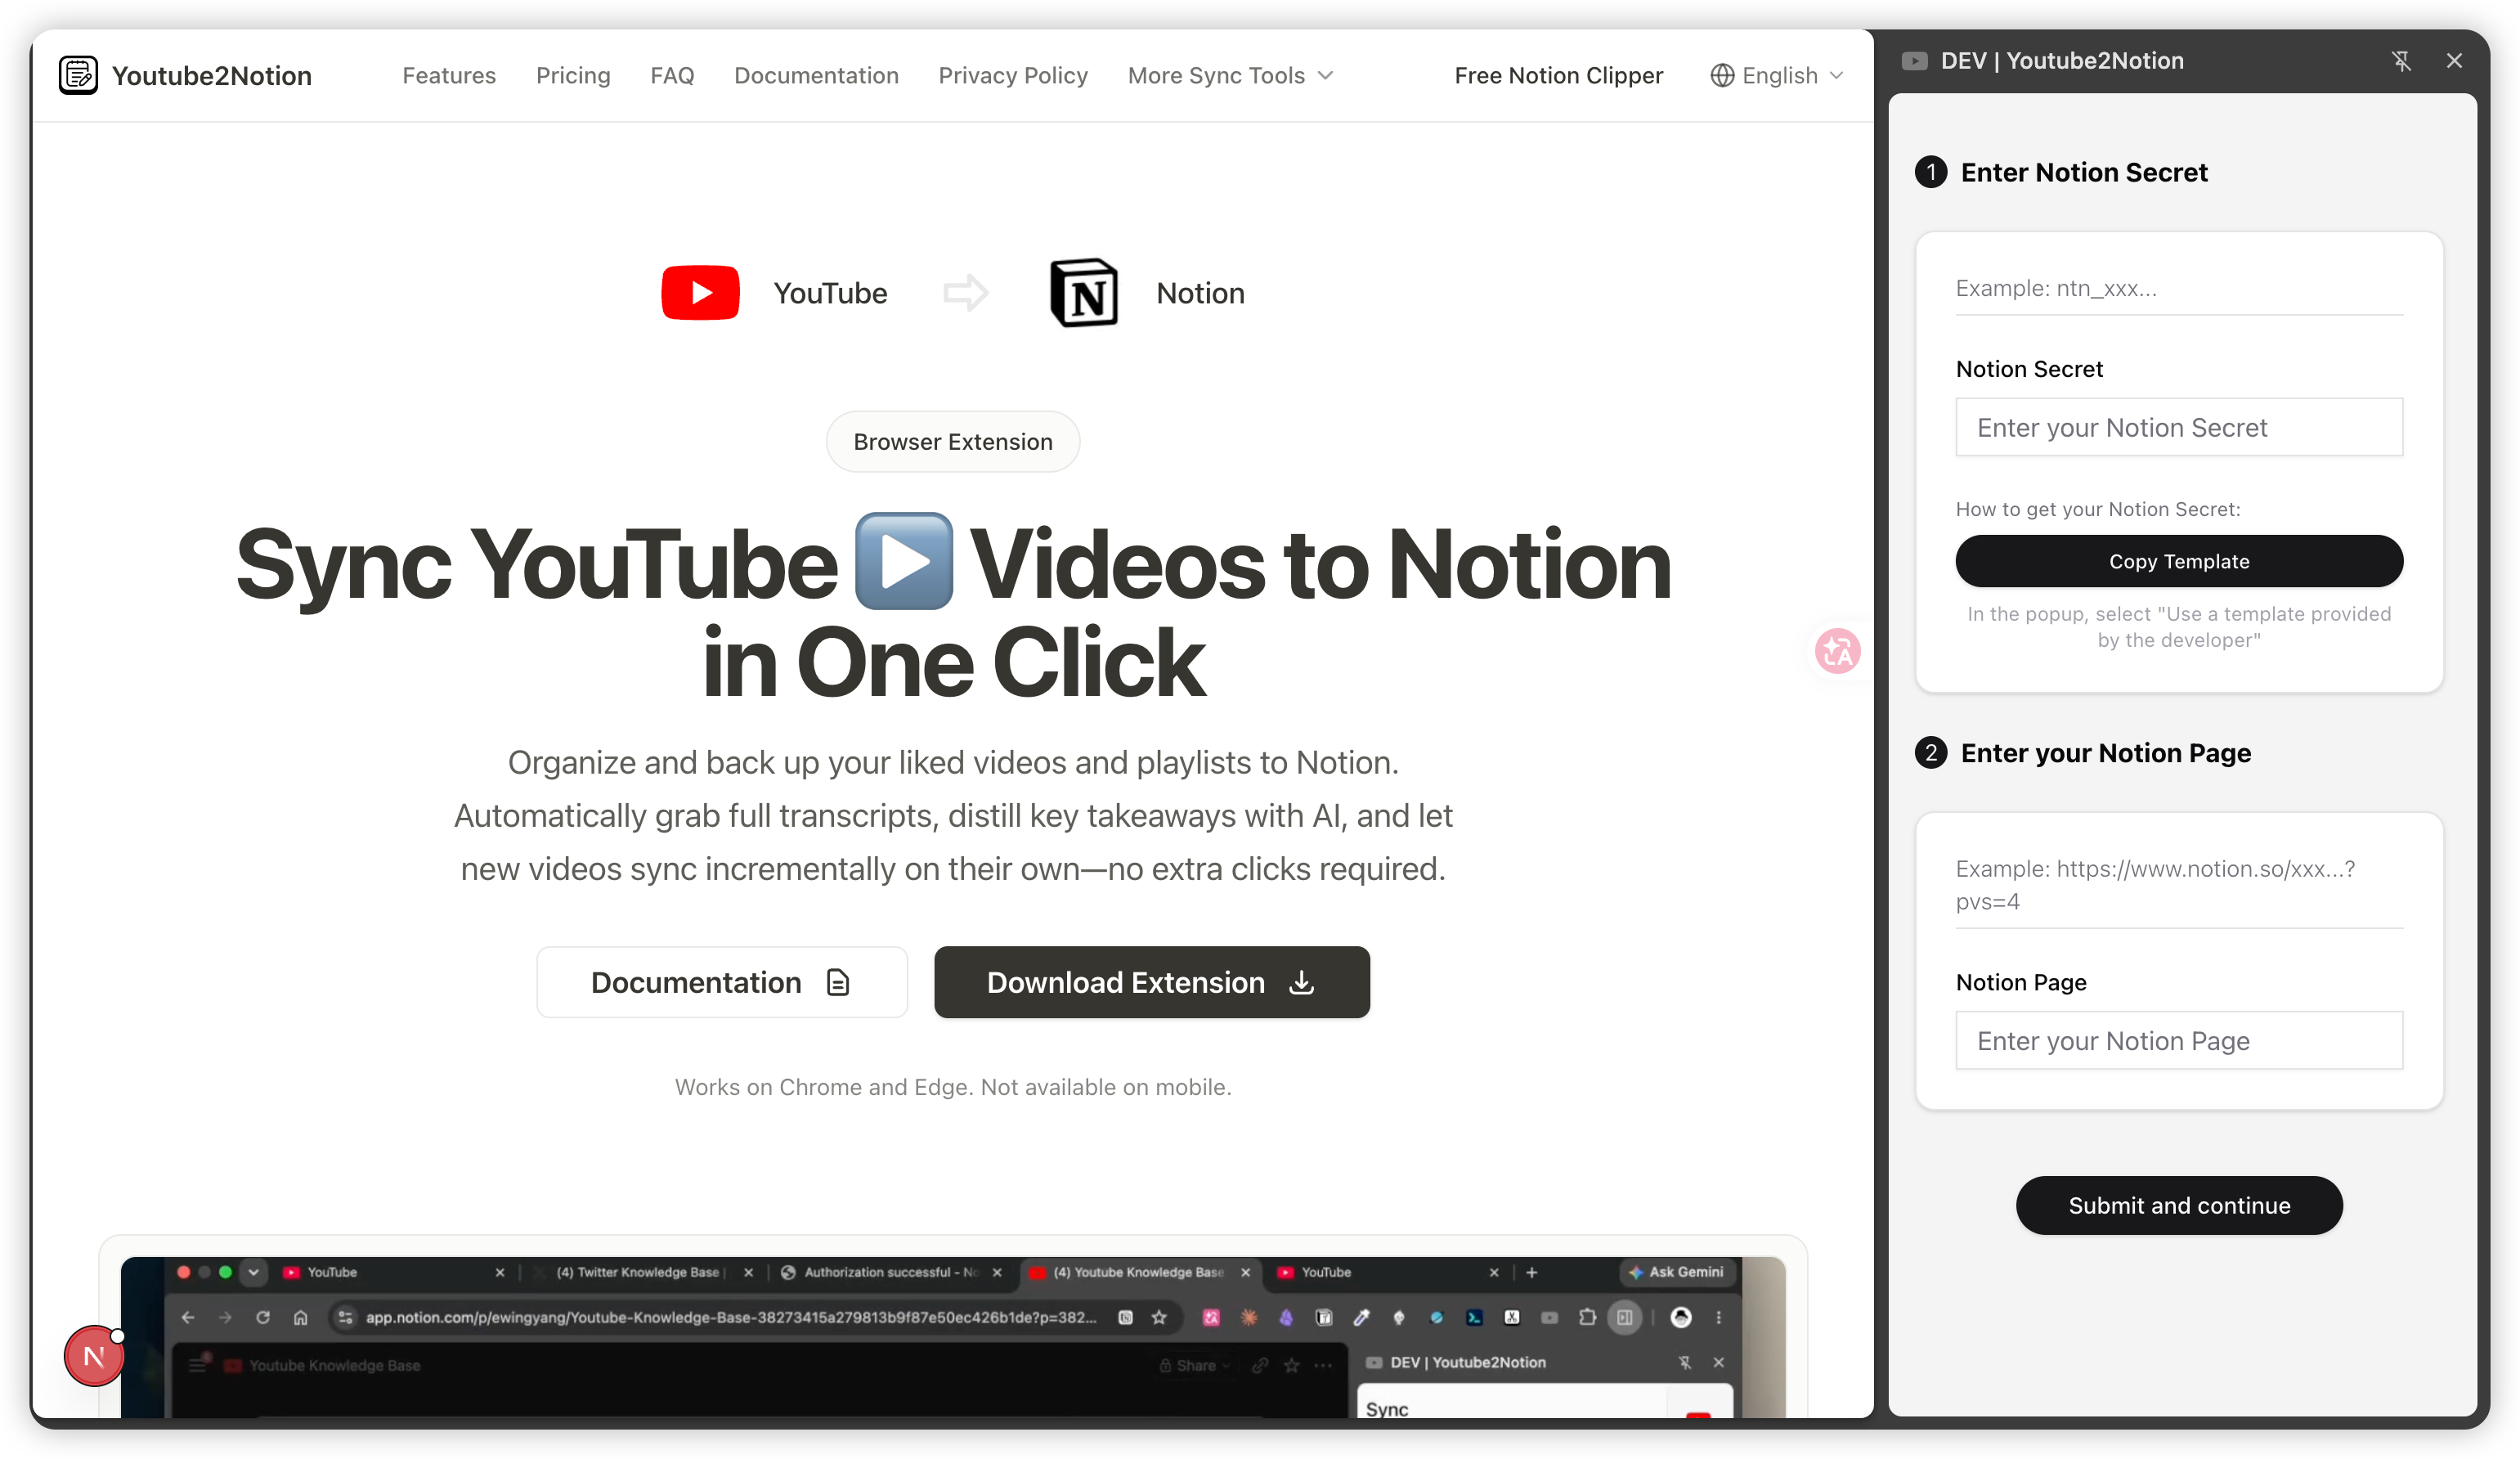Focus the Enter your Notion Page field
This screenshot has height=1459, width=2520.
tap(2178, 1040)
